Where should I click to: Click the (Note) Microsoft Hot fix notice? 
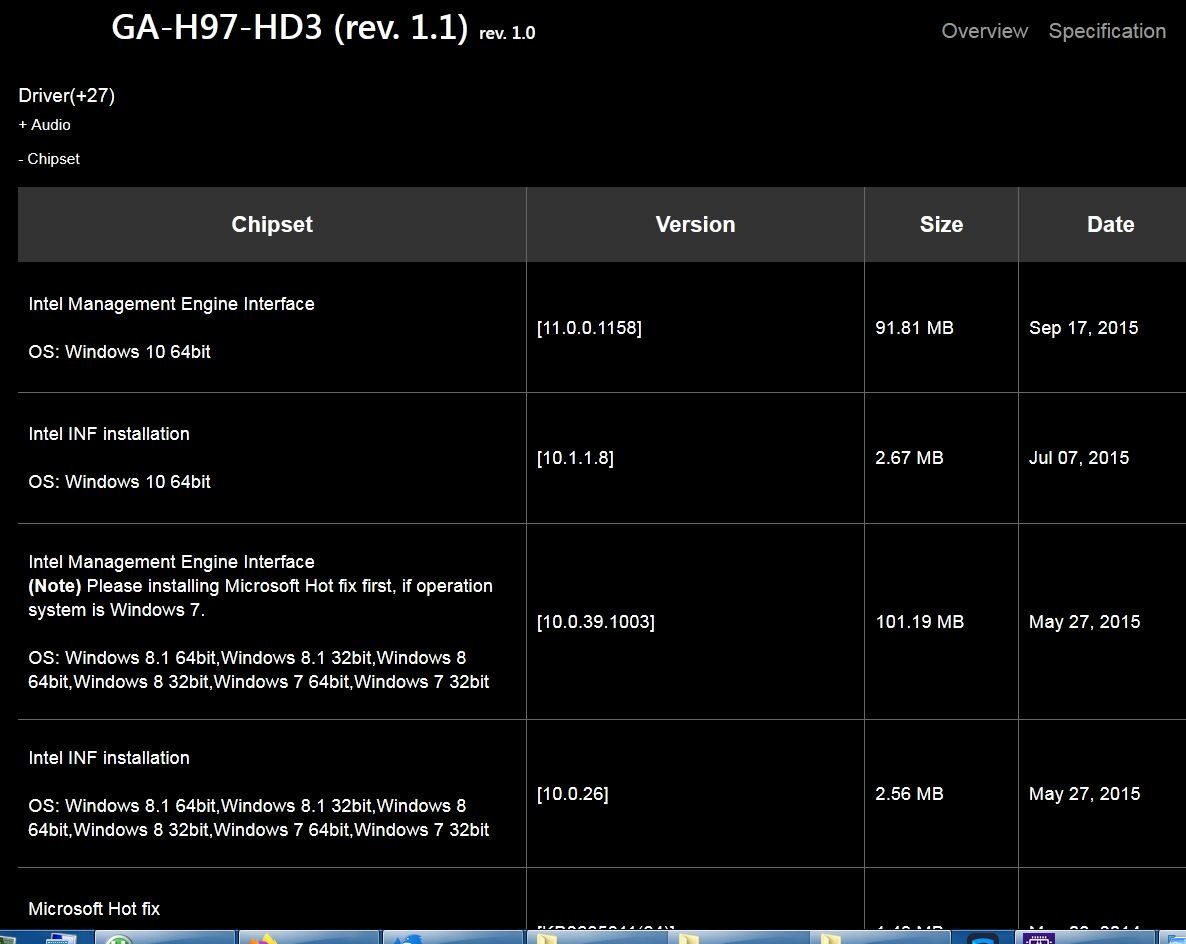[260, 598]
